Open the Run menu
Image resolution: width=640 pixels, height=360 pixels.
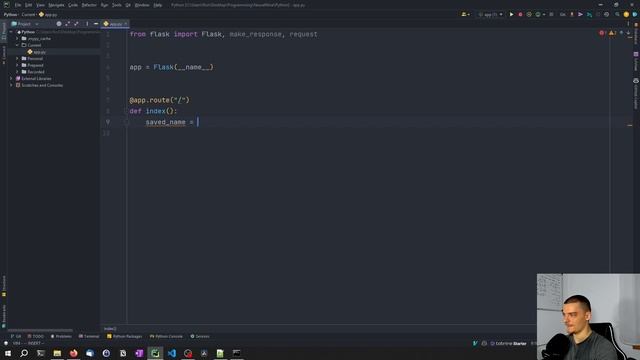tap(104, 5)
